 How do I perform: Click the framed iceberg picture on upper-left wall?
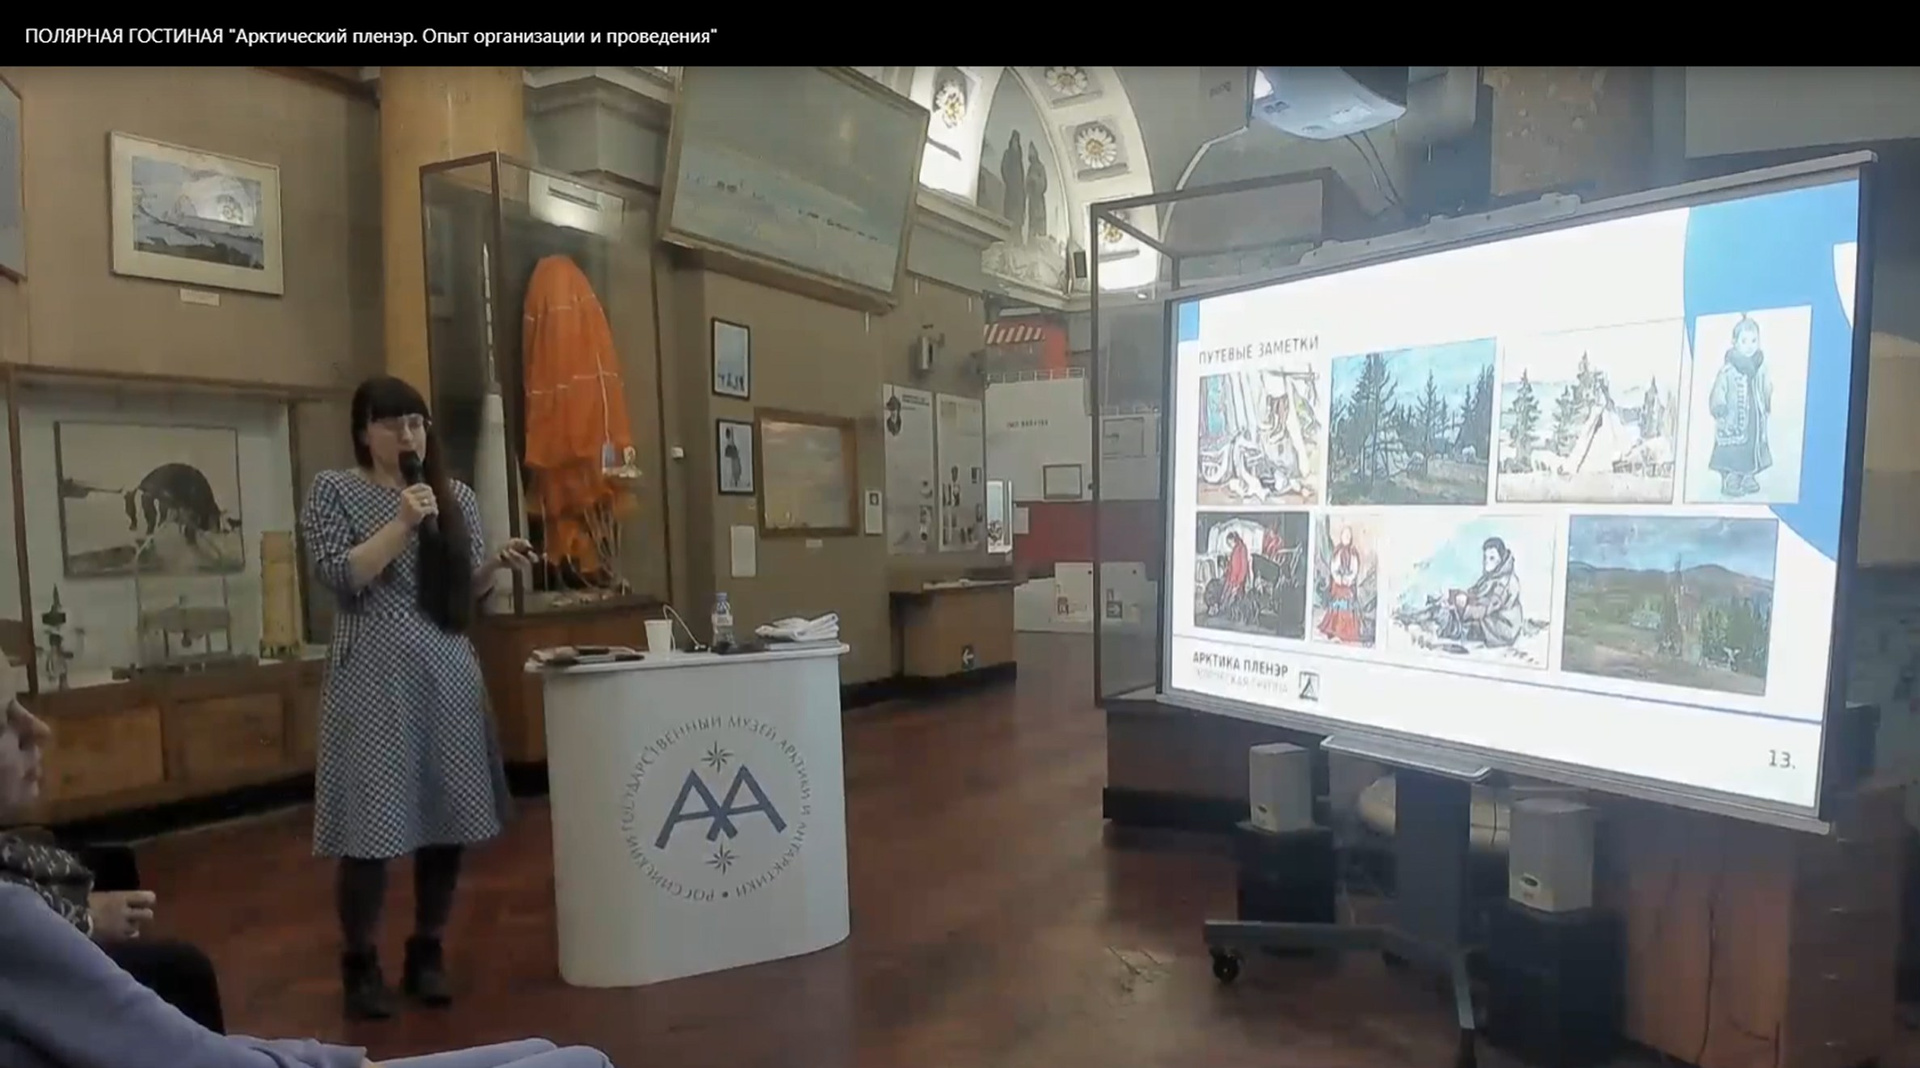tap(195, 212)
